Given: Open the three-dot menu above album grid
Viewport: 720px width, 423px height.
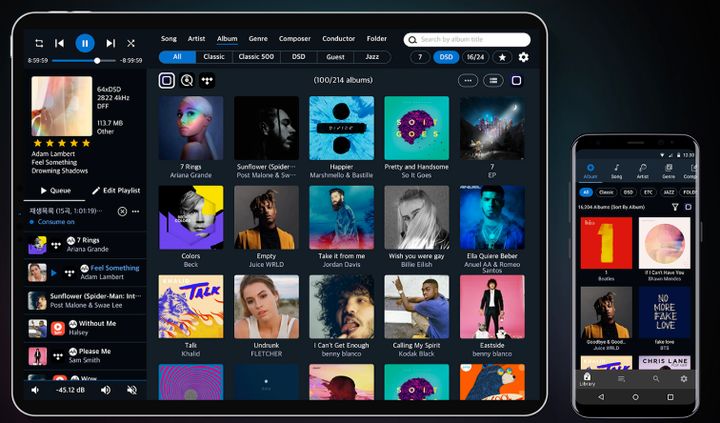Looking at the screenshot, I should point(467,80).
